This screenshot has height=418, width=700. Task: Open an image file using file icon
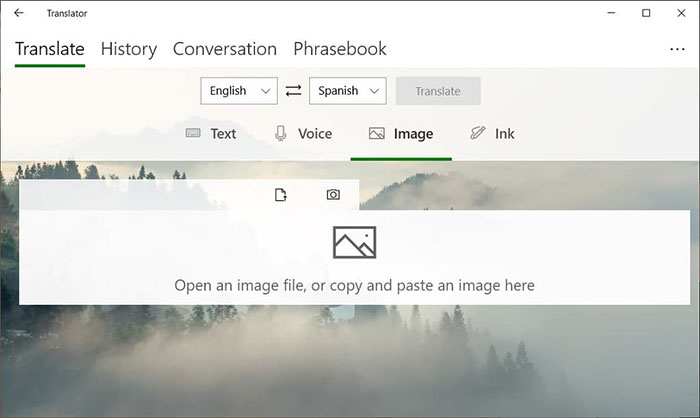point(281,195)
